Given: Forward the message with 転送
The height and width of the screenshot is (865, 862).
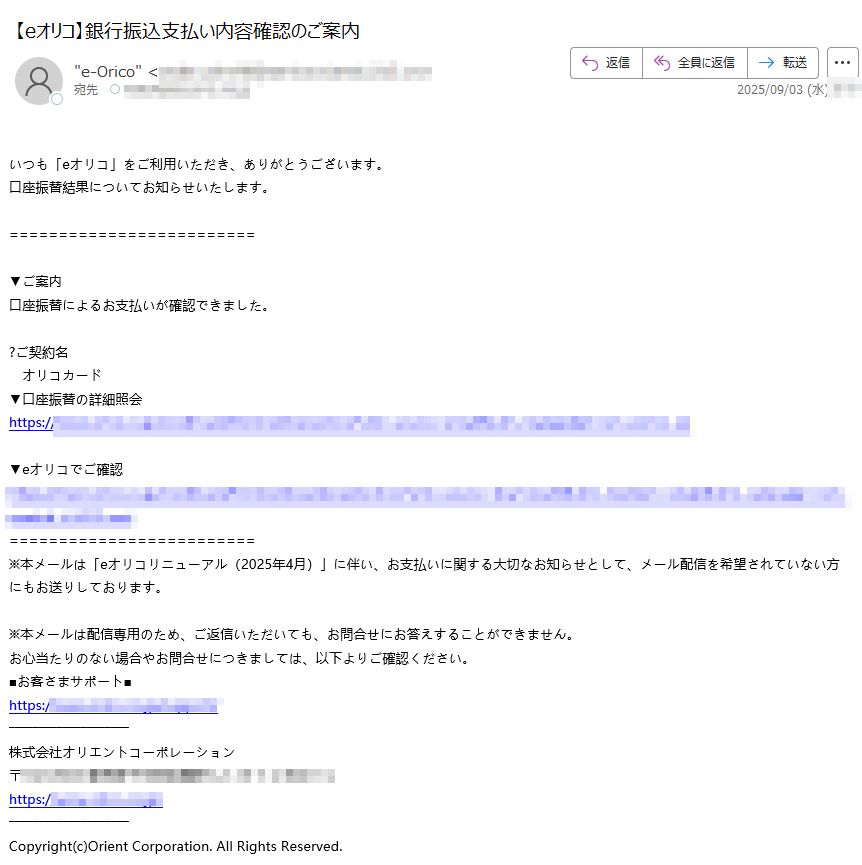Looking at the screenshot, I should pos(783,63).
